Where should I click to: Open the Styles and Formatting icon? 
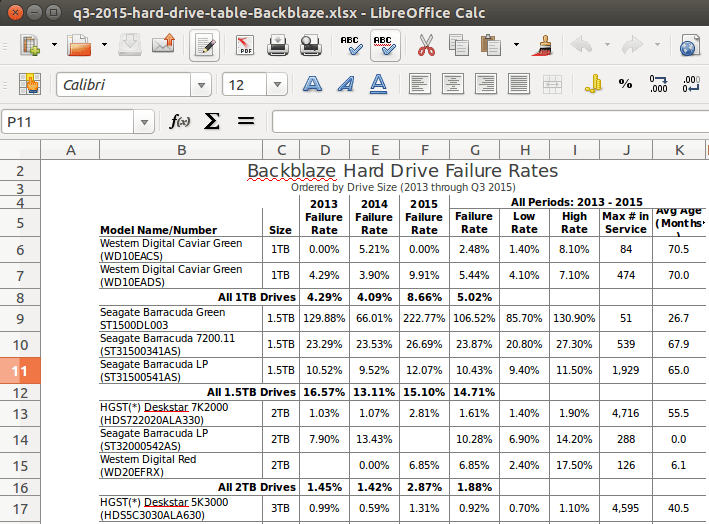point(30,84)
